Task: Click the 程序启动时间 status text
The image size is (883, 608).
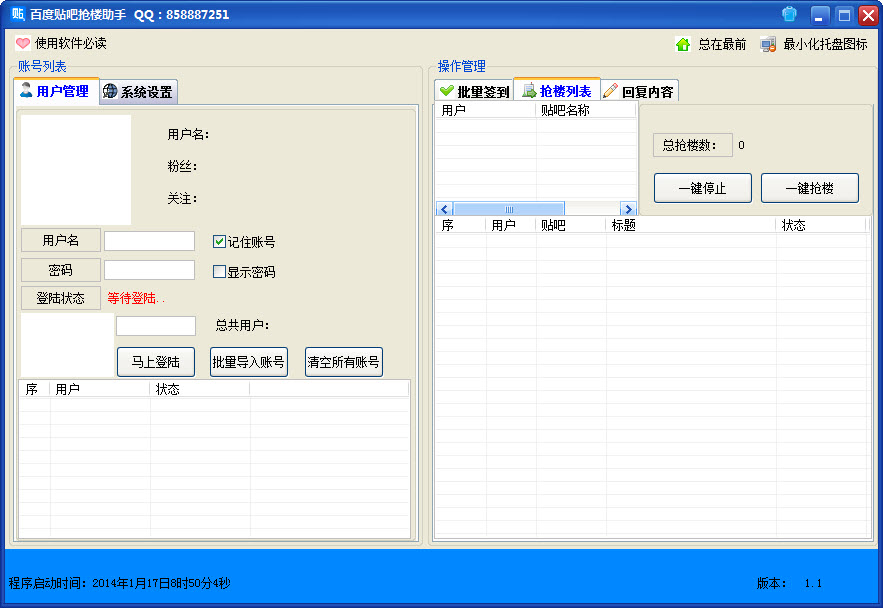Action: tap(119, 583)
